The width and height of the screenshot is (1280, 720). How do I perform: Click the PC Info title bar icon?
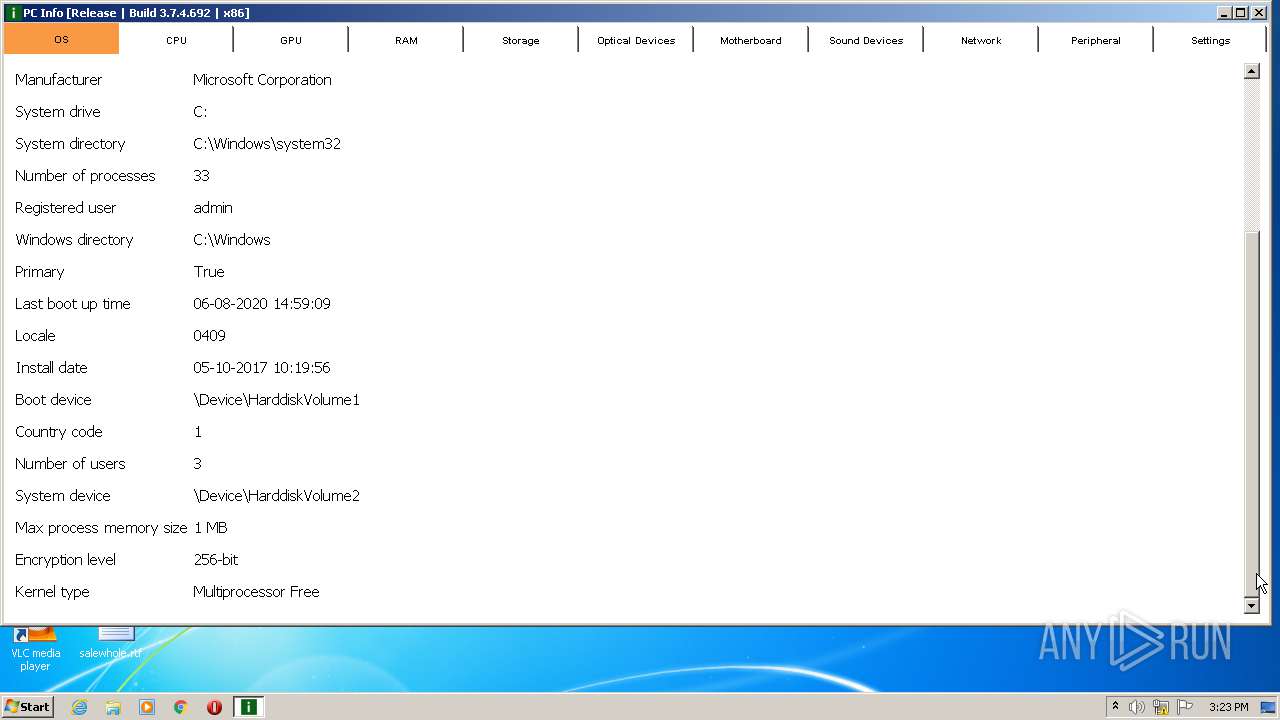13,13
